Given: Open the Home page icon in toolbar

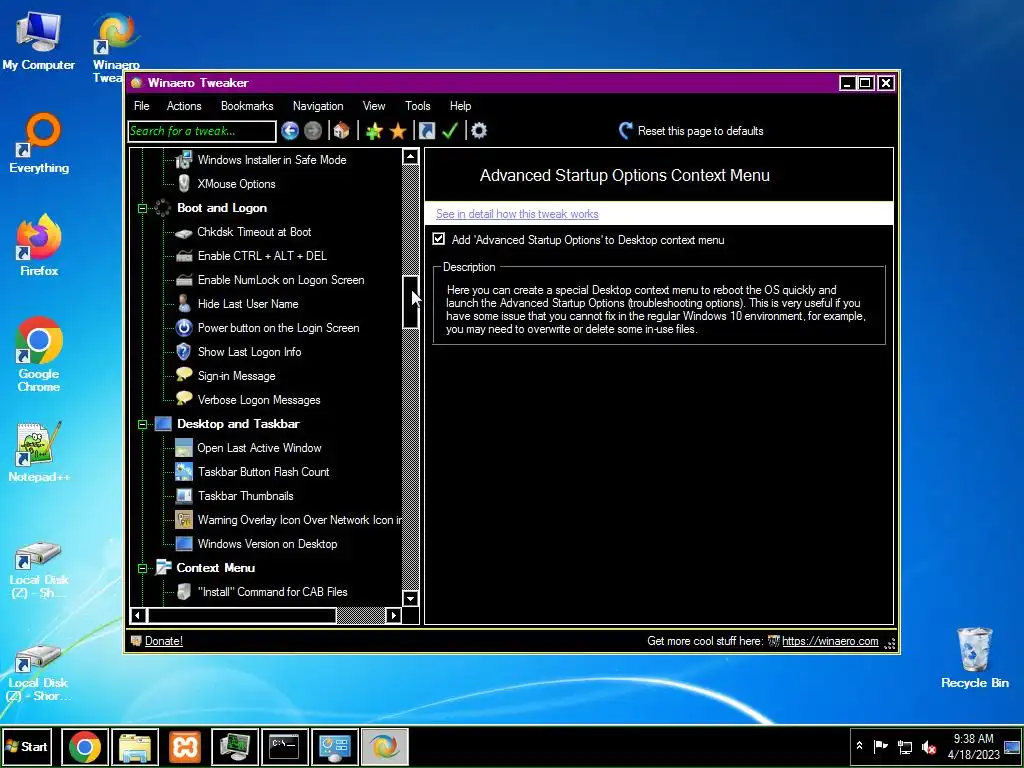Looking at the screenshot, I should pos(341,131).
